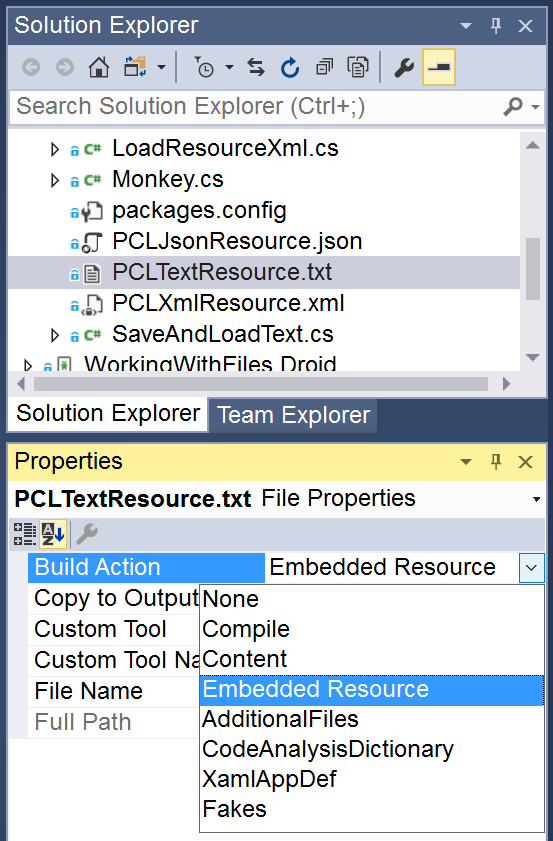Select the PCLJsonResource.json file

[x=237, y=241]
